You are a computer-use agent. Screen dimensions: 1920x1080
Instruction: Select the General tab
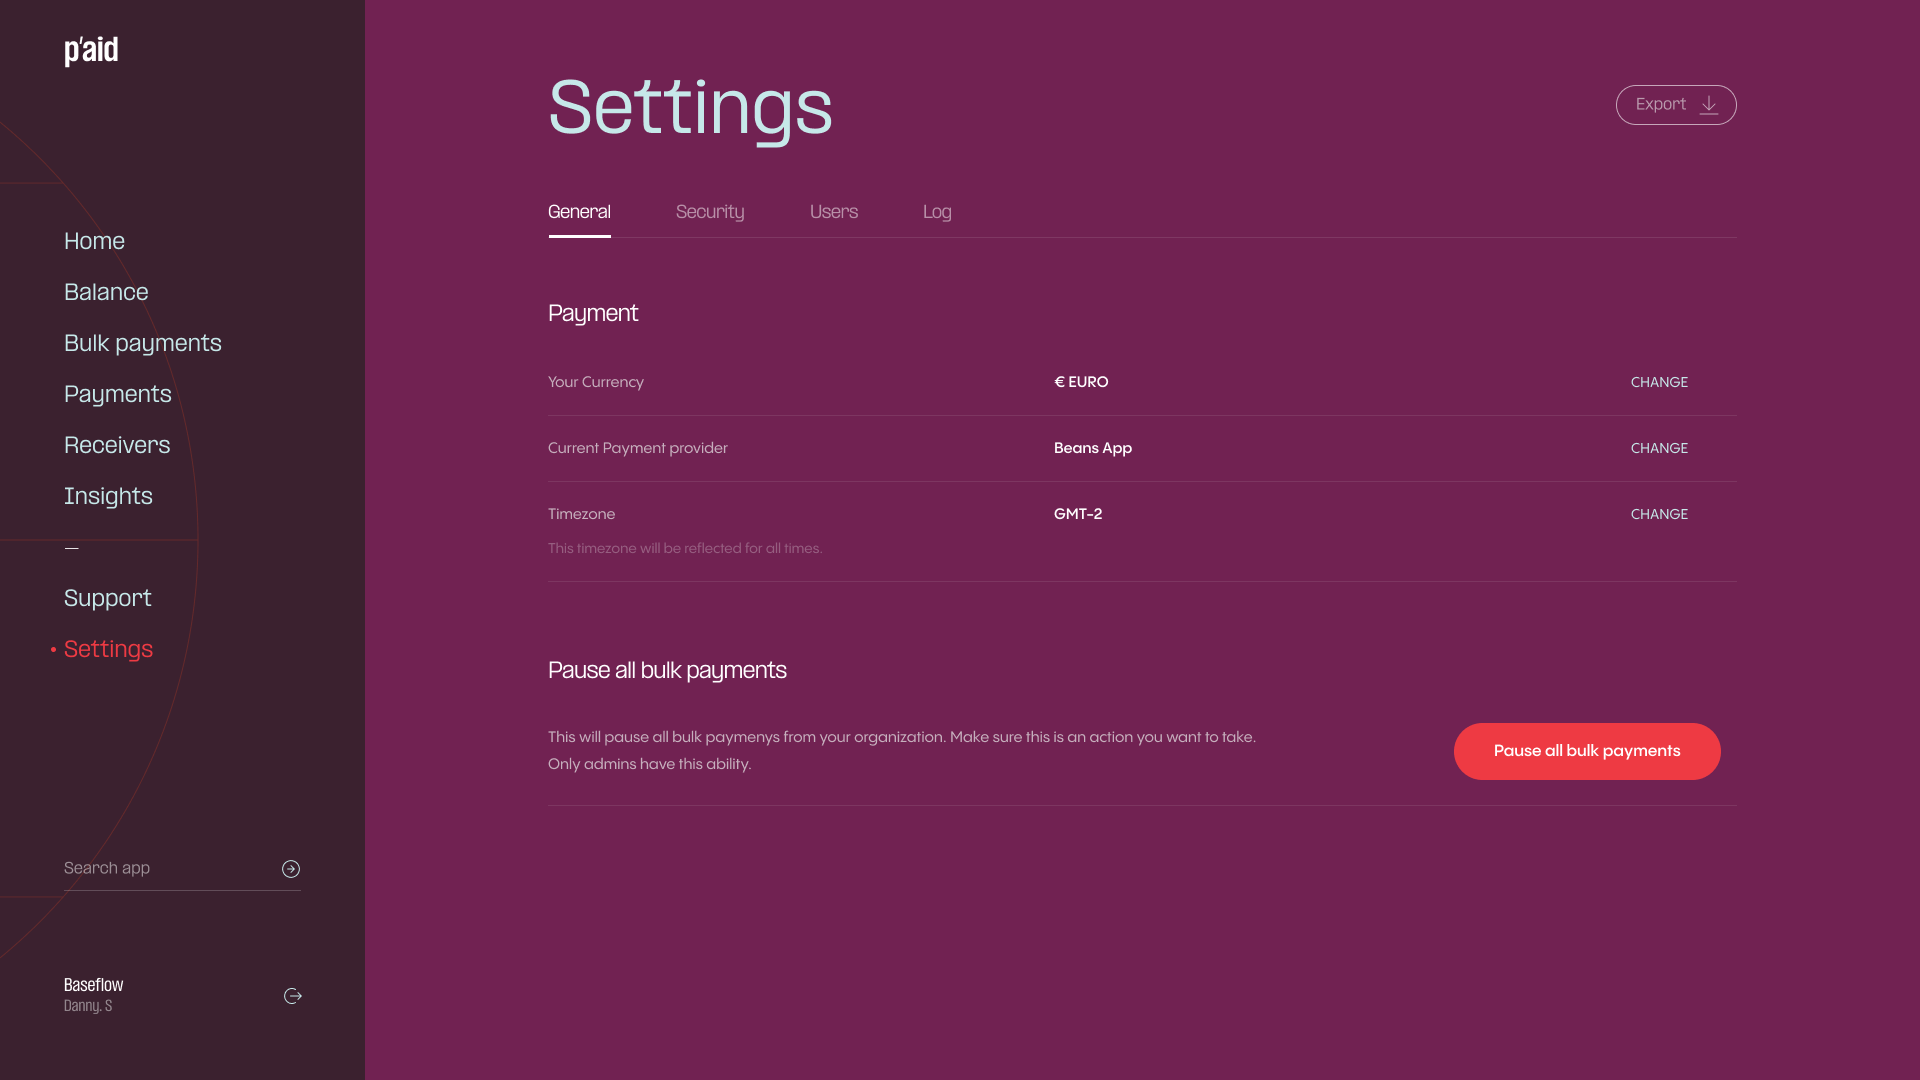579,212
